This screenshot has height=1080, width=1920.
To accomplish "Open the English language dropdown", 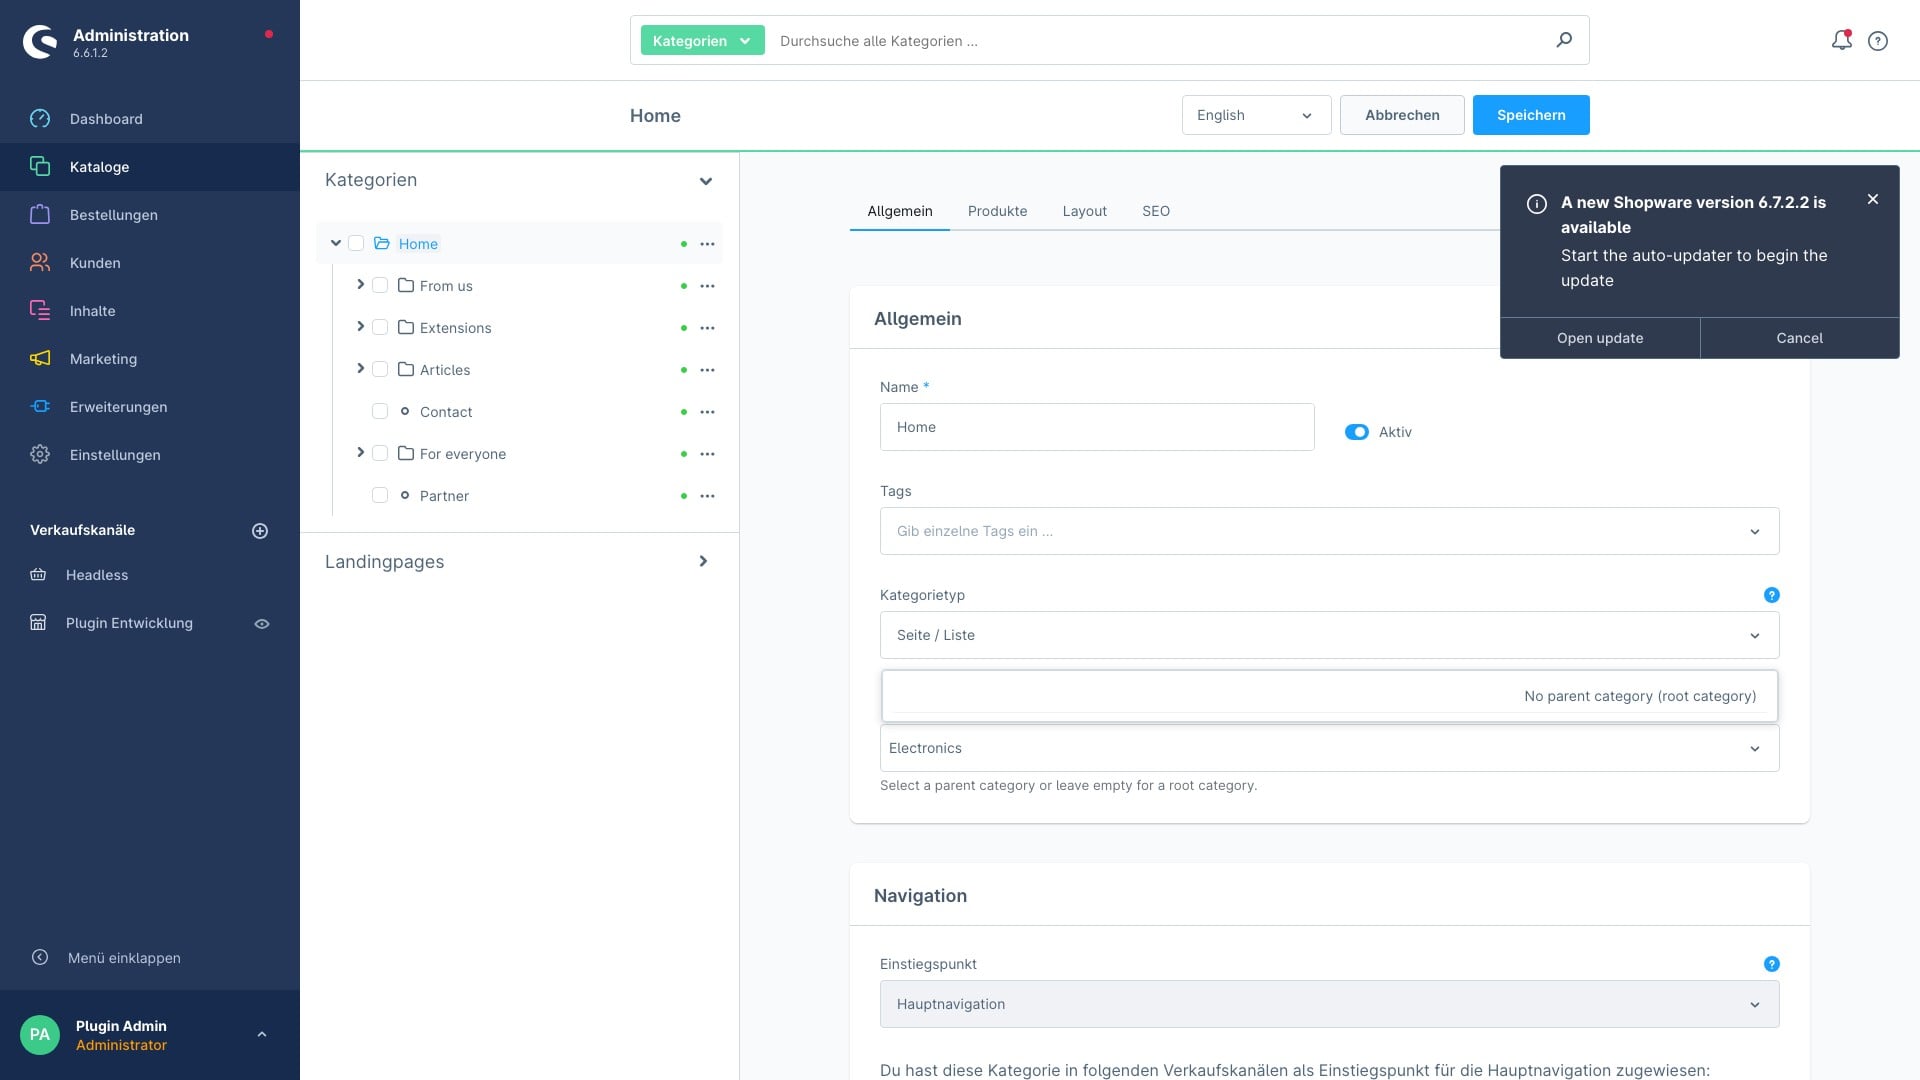I will [1256, 115].
